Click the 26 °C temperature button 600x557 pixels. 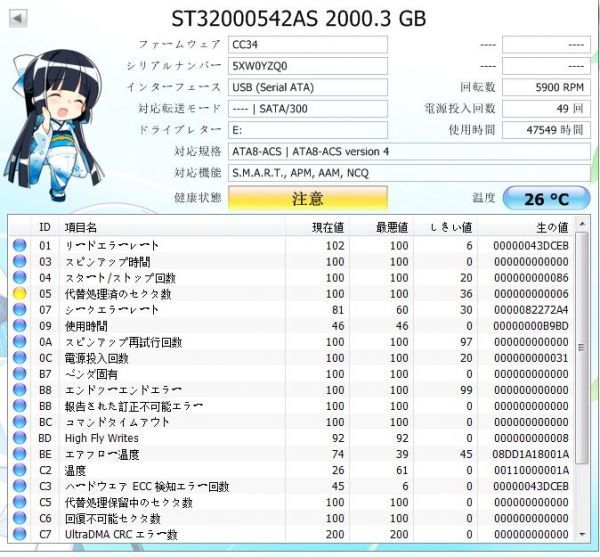(546, 198)
